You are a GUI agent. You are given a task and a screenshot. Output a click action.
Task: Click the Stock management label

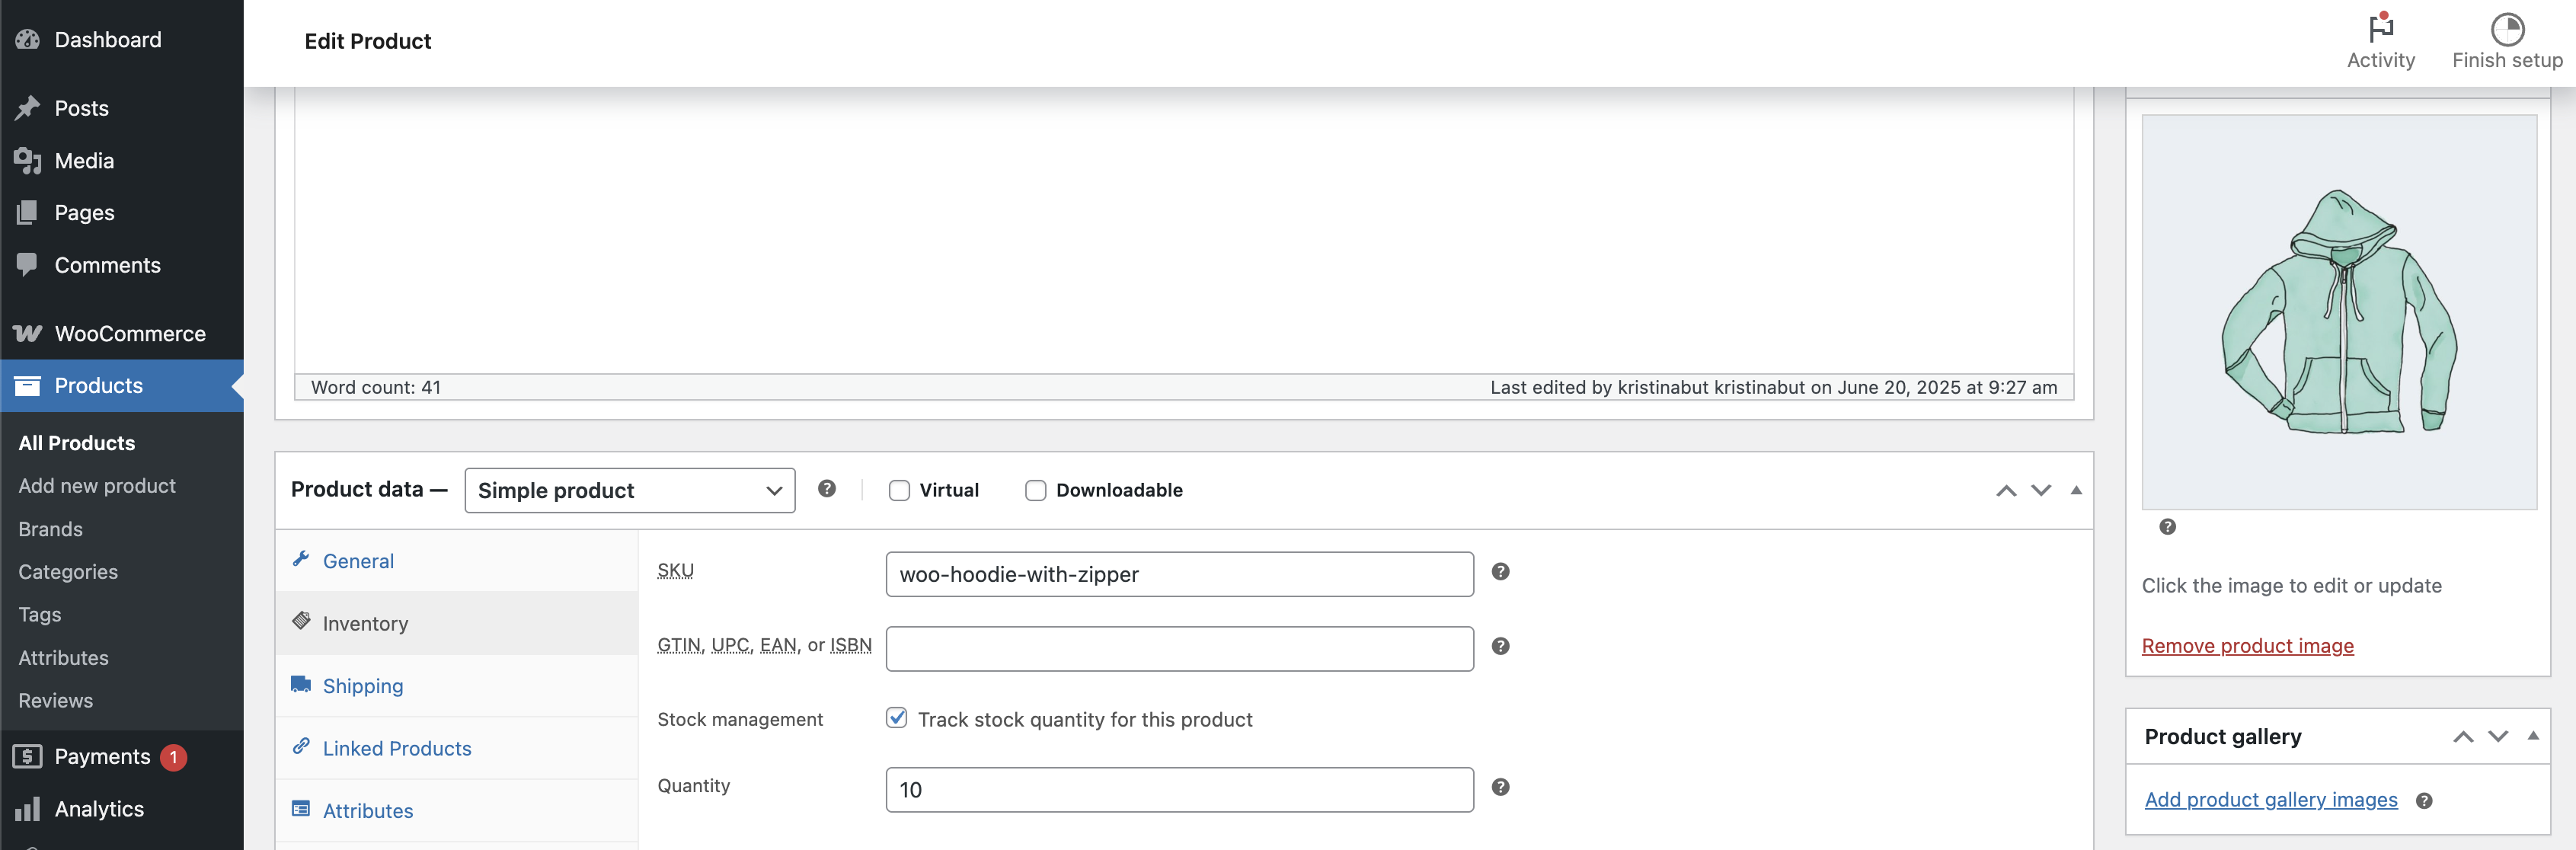click(740, 719)
